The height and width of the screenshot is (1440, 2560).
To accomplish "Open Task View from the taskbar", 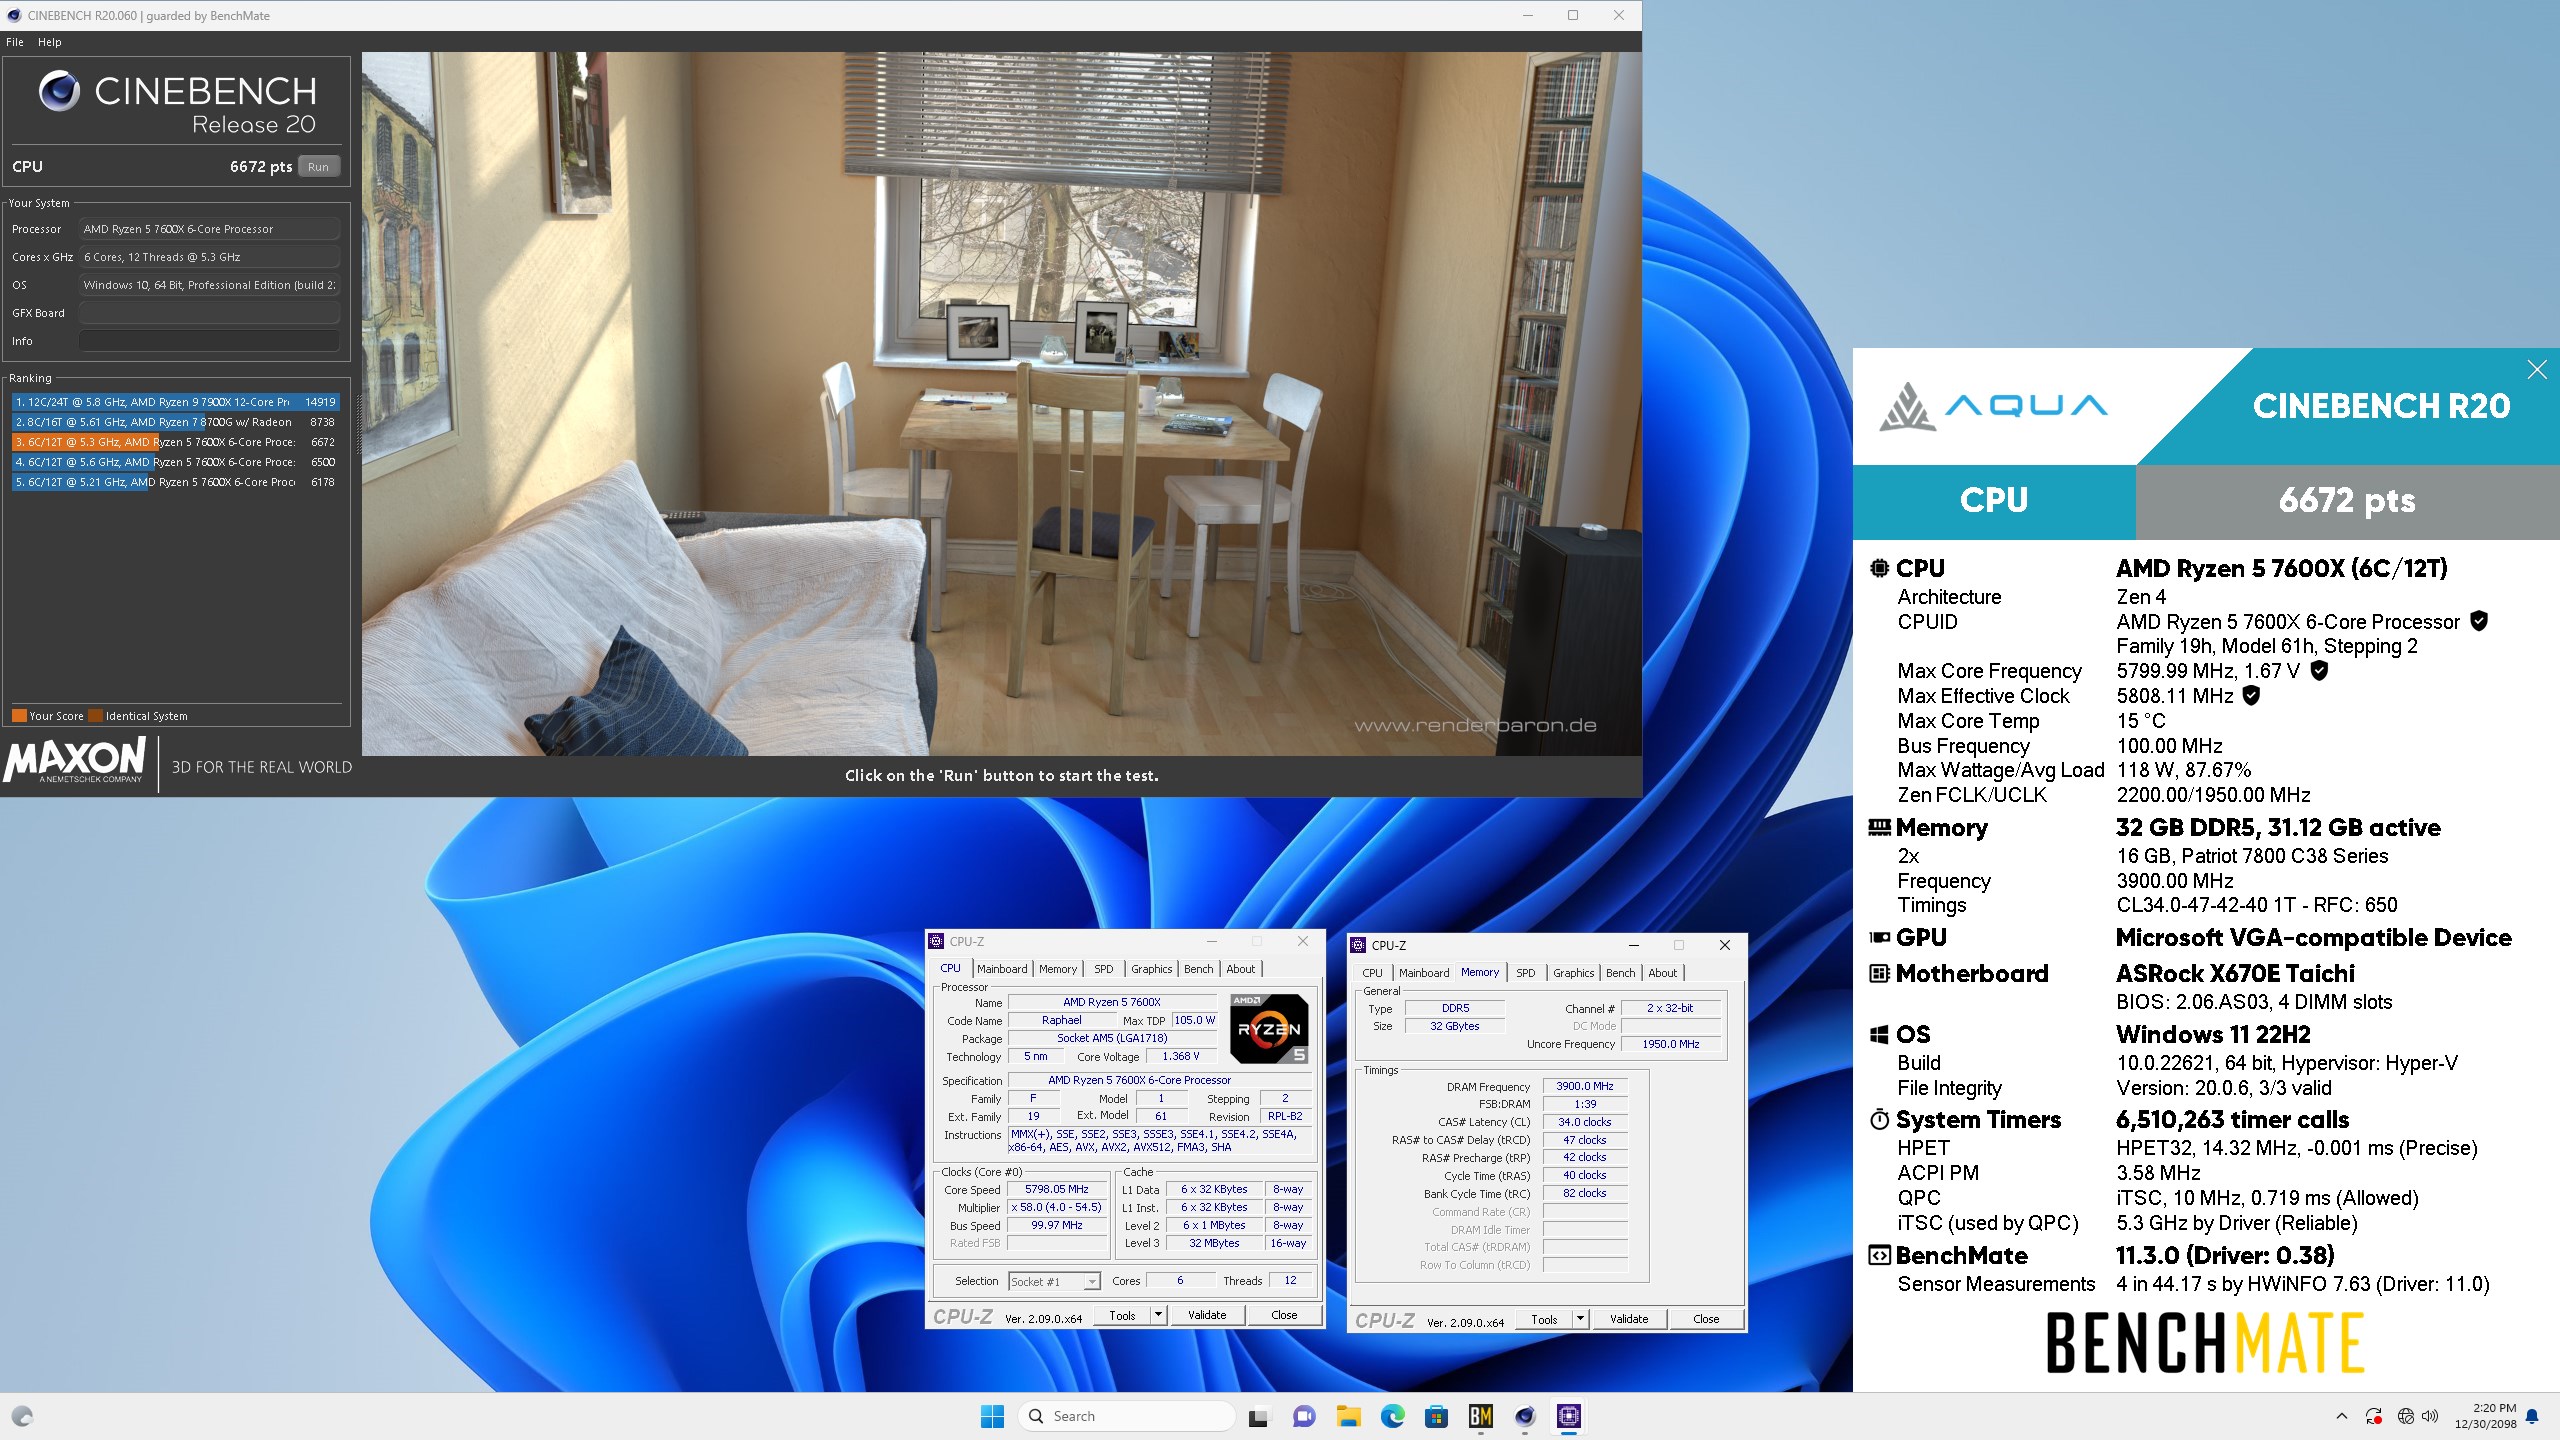I will pos(1258,1416).
